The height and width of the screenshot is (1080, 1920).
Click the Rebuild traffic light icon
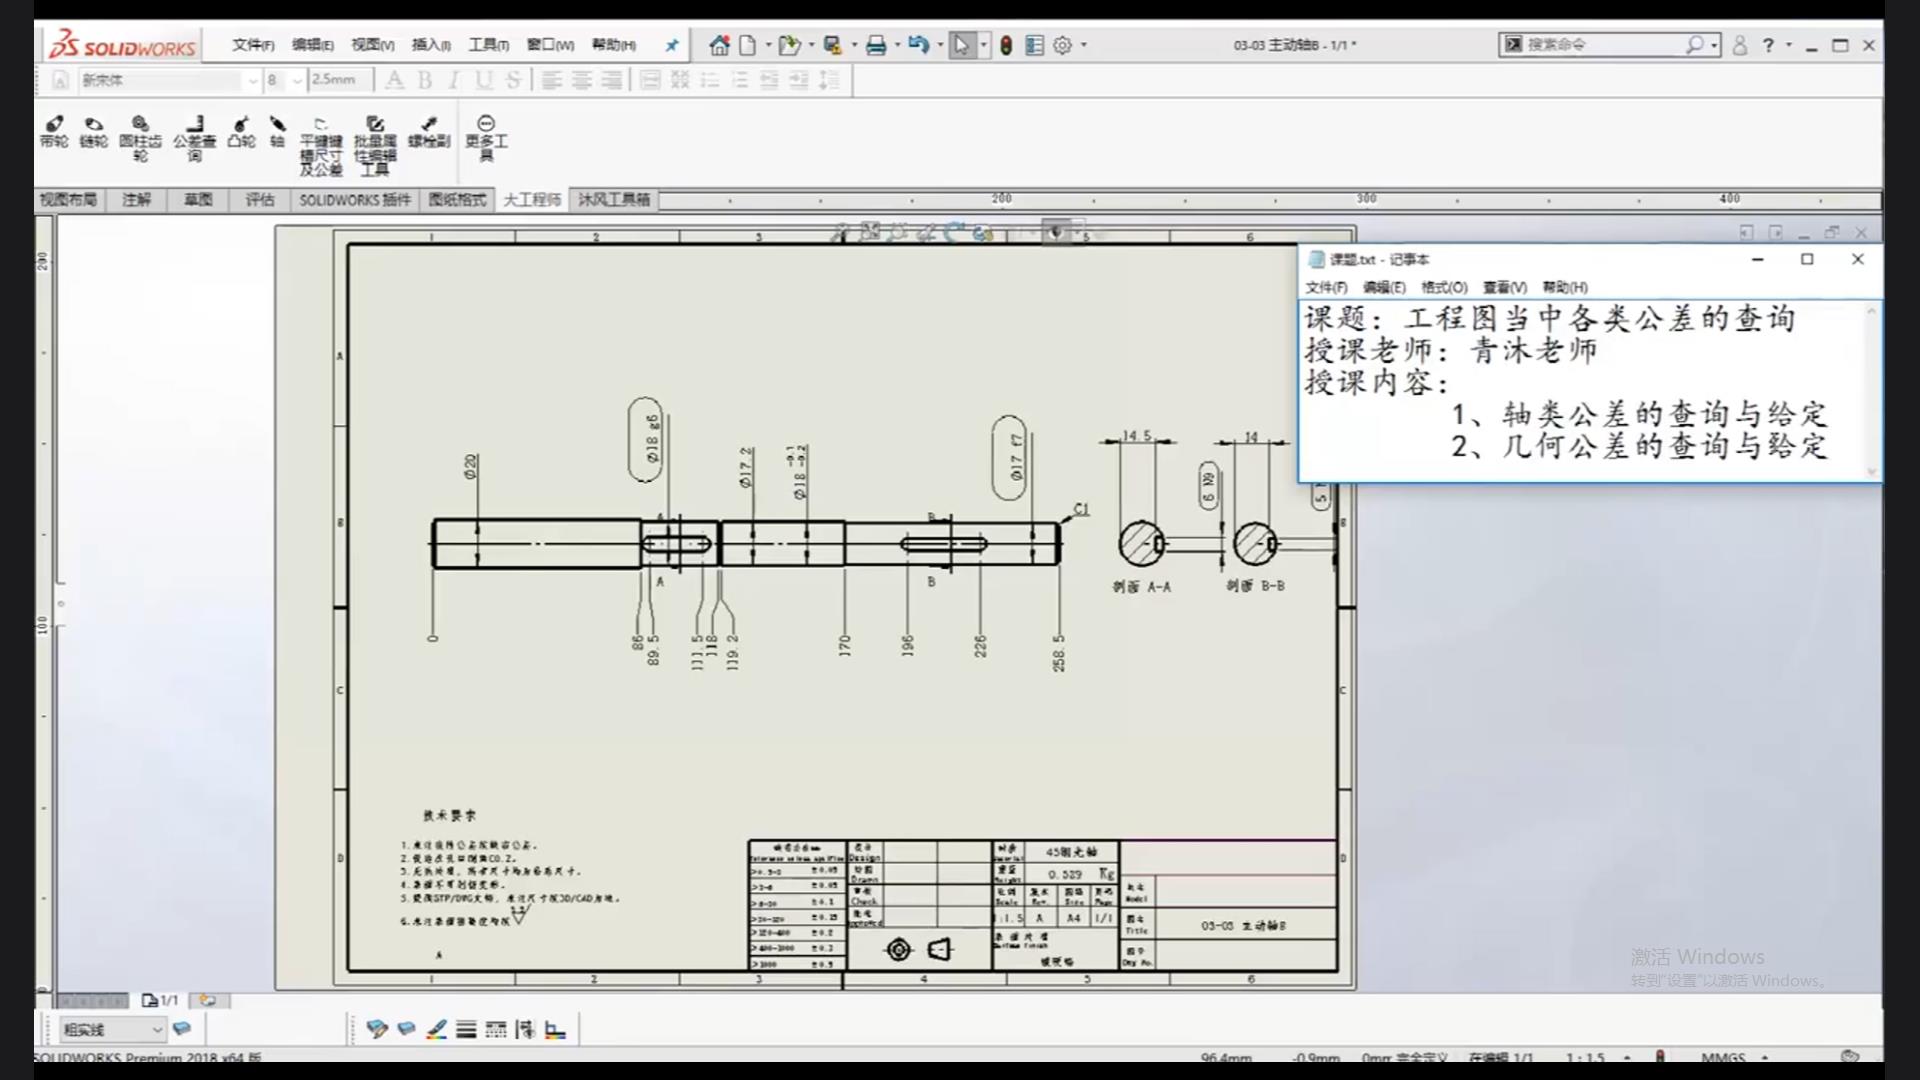coord(1006,45)
